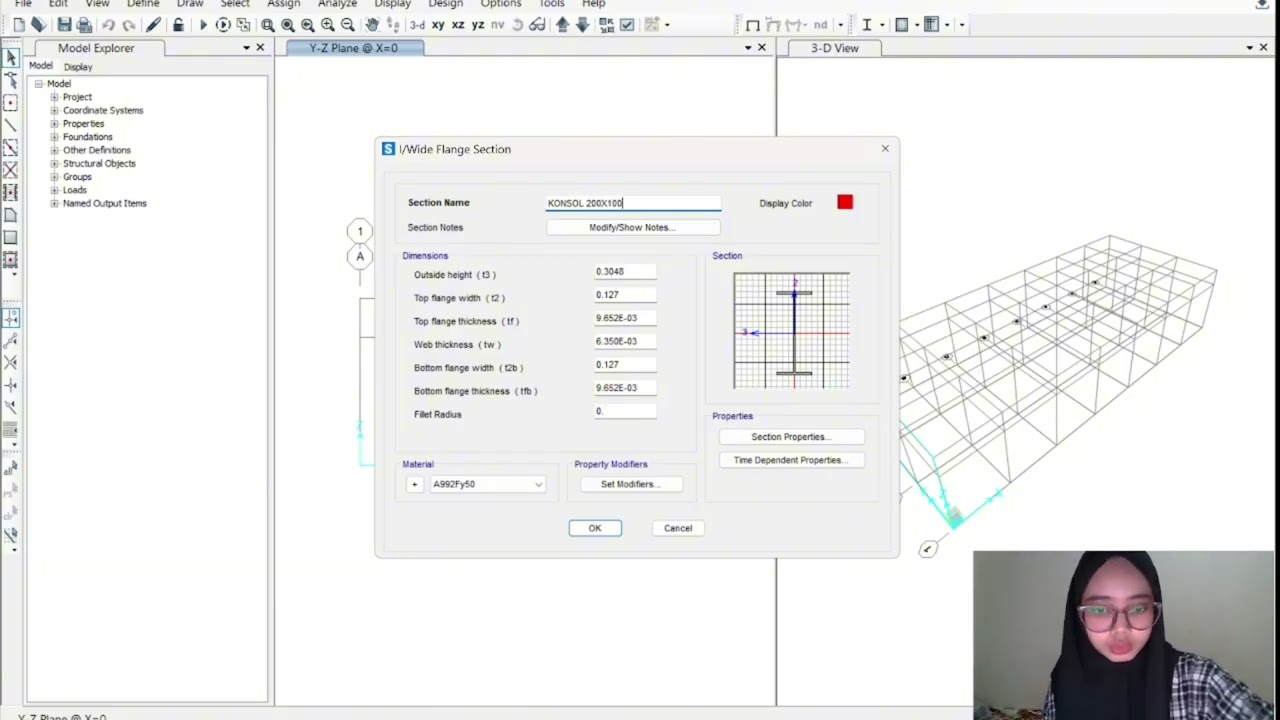Open the Model Explorer panel dropdown arrow
The image size is (1280, 720).
point(246,48)
